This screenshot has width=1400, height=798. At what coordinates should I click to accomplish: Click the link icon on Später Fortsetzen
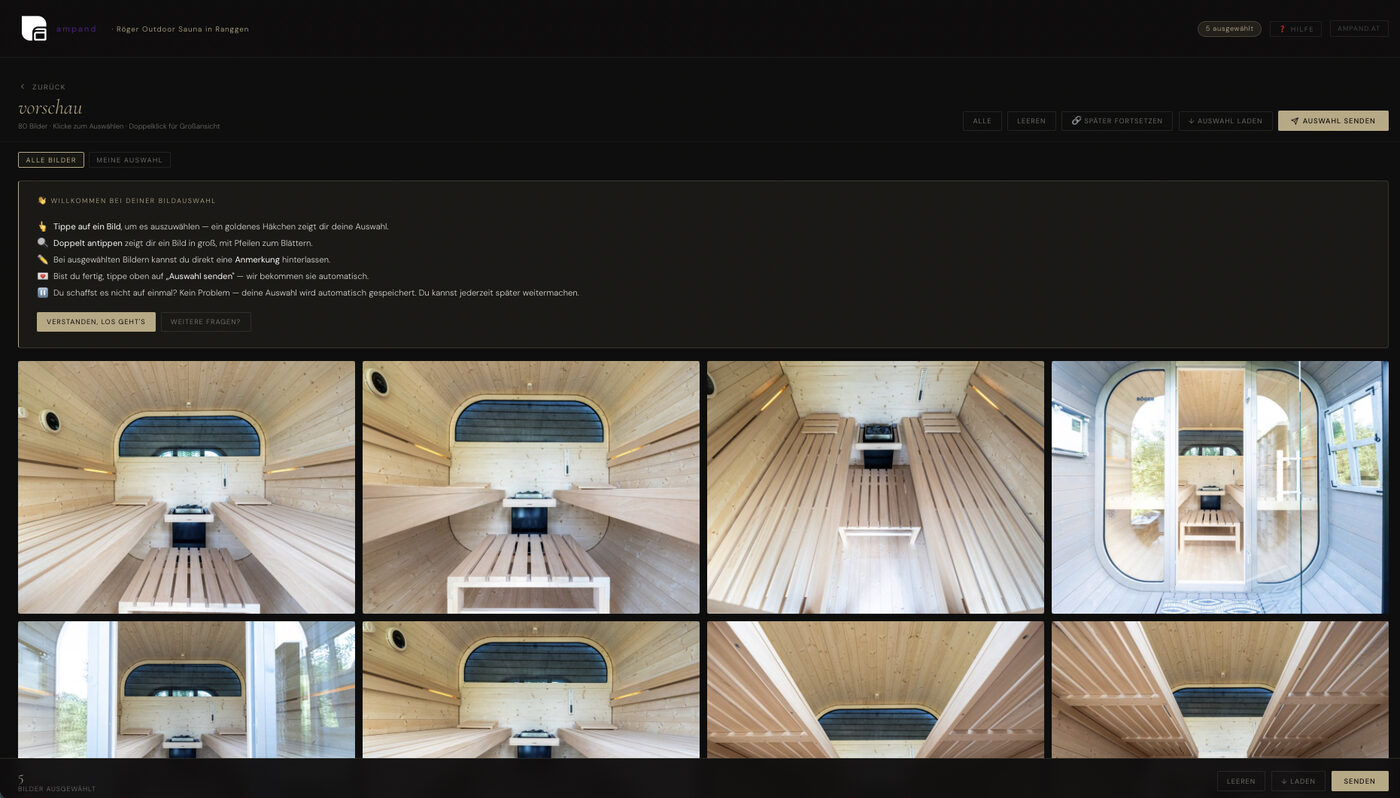1076,121
